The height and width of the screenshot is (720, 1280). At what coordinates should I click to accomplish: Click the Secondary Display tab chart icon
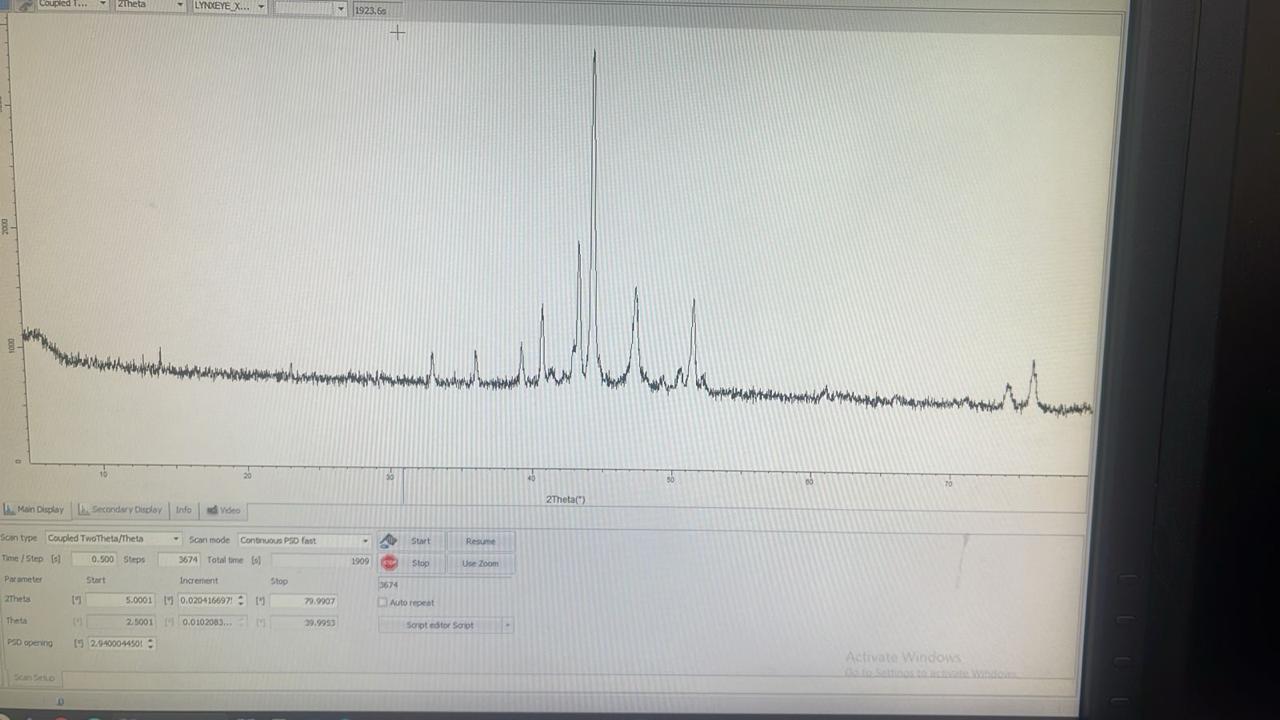click(x=84, y=510)
